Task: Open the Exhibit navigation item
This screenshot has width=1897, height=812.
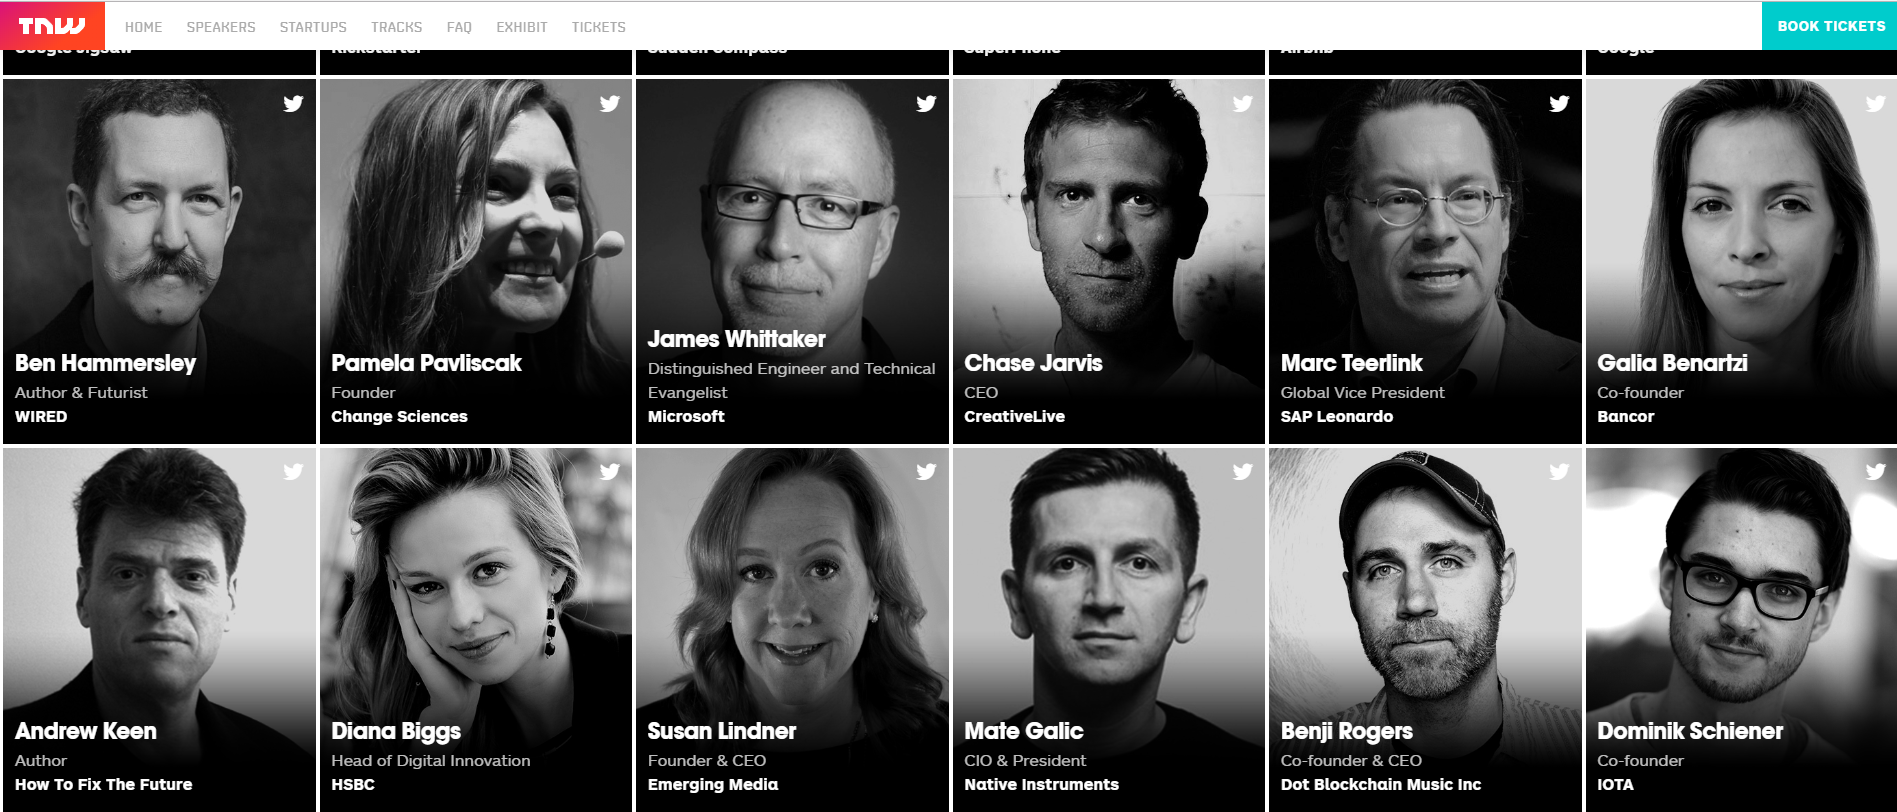Action: [x=522, y=27]
